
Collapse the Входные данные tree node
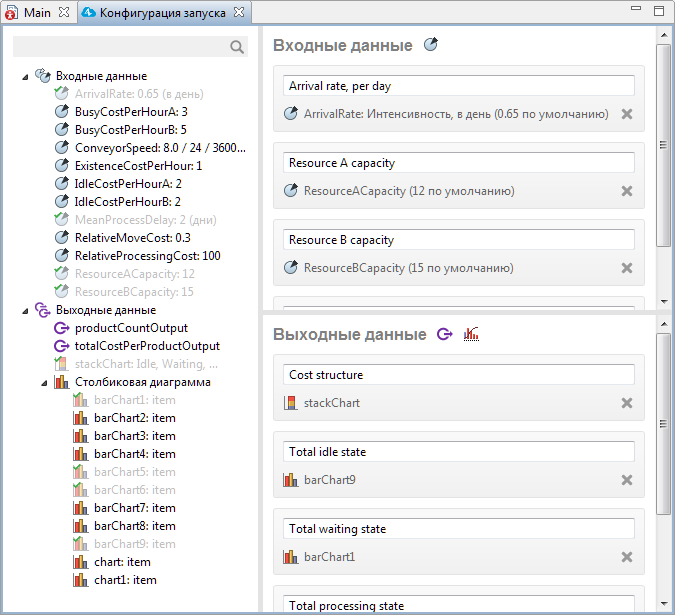25,77
